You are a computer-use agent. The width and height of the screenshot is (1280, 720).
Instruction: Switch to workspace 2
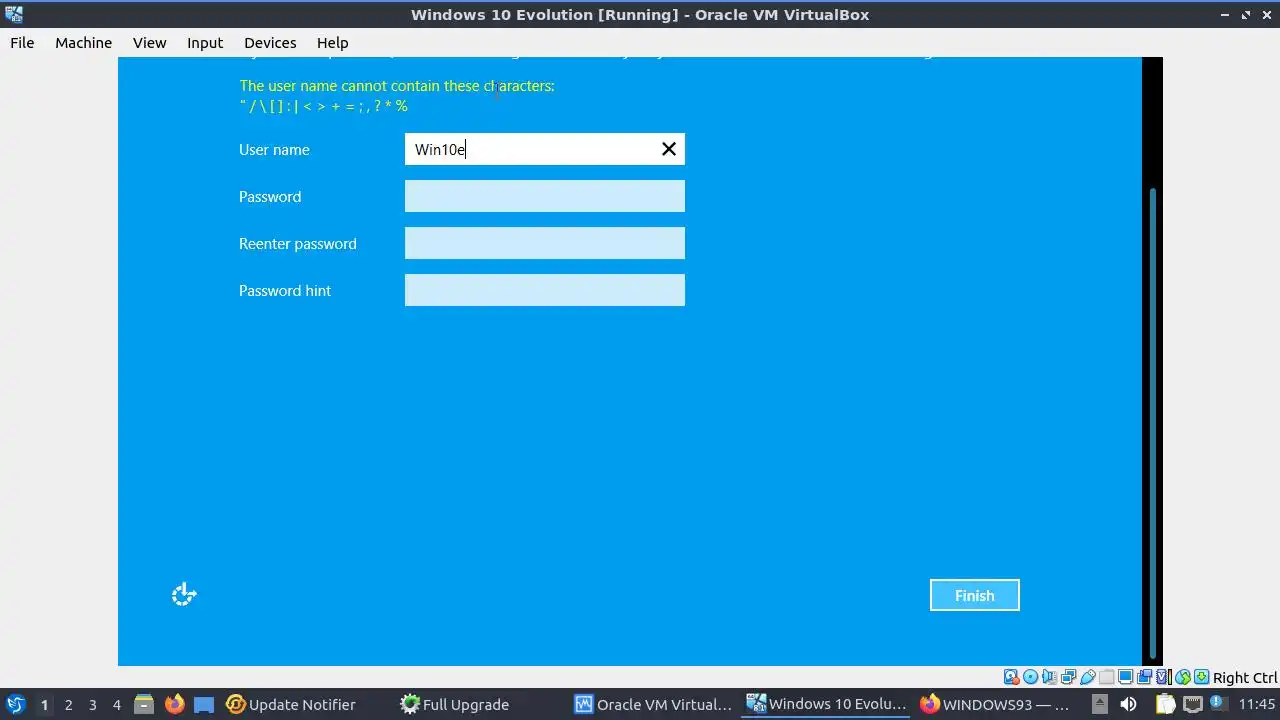pos(68,704)
